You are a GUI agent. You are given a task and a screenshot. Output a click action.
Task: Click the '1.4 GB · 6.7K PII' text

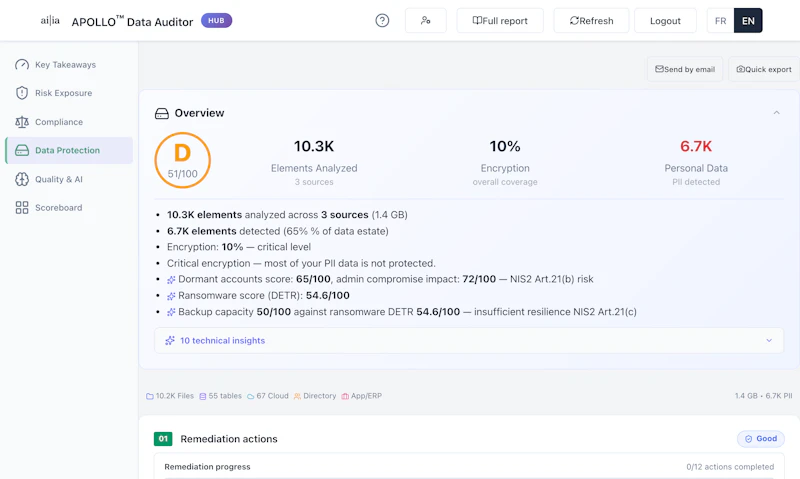pos(763,396)
